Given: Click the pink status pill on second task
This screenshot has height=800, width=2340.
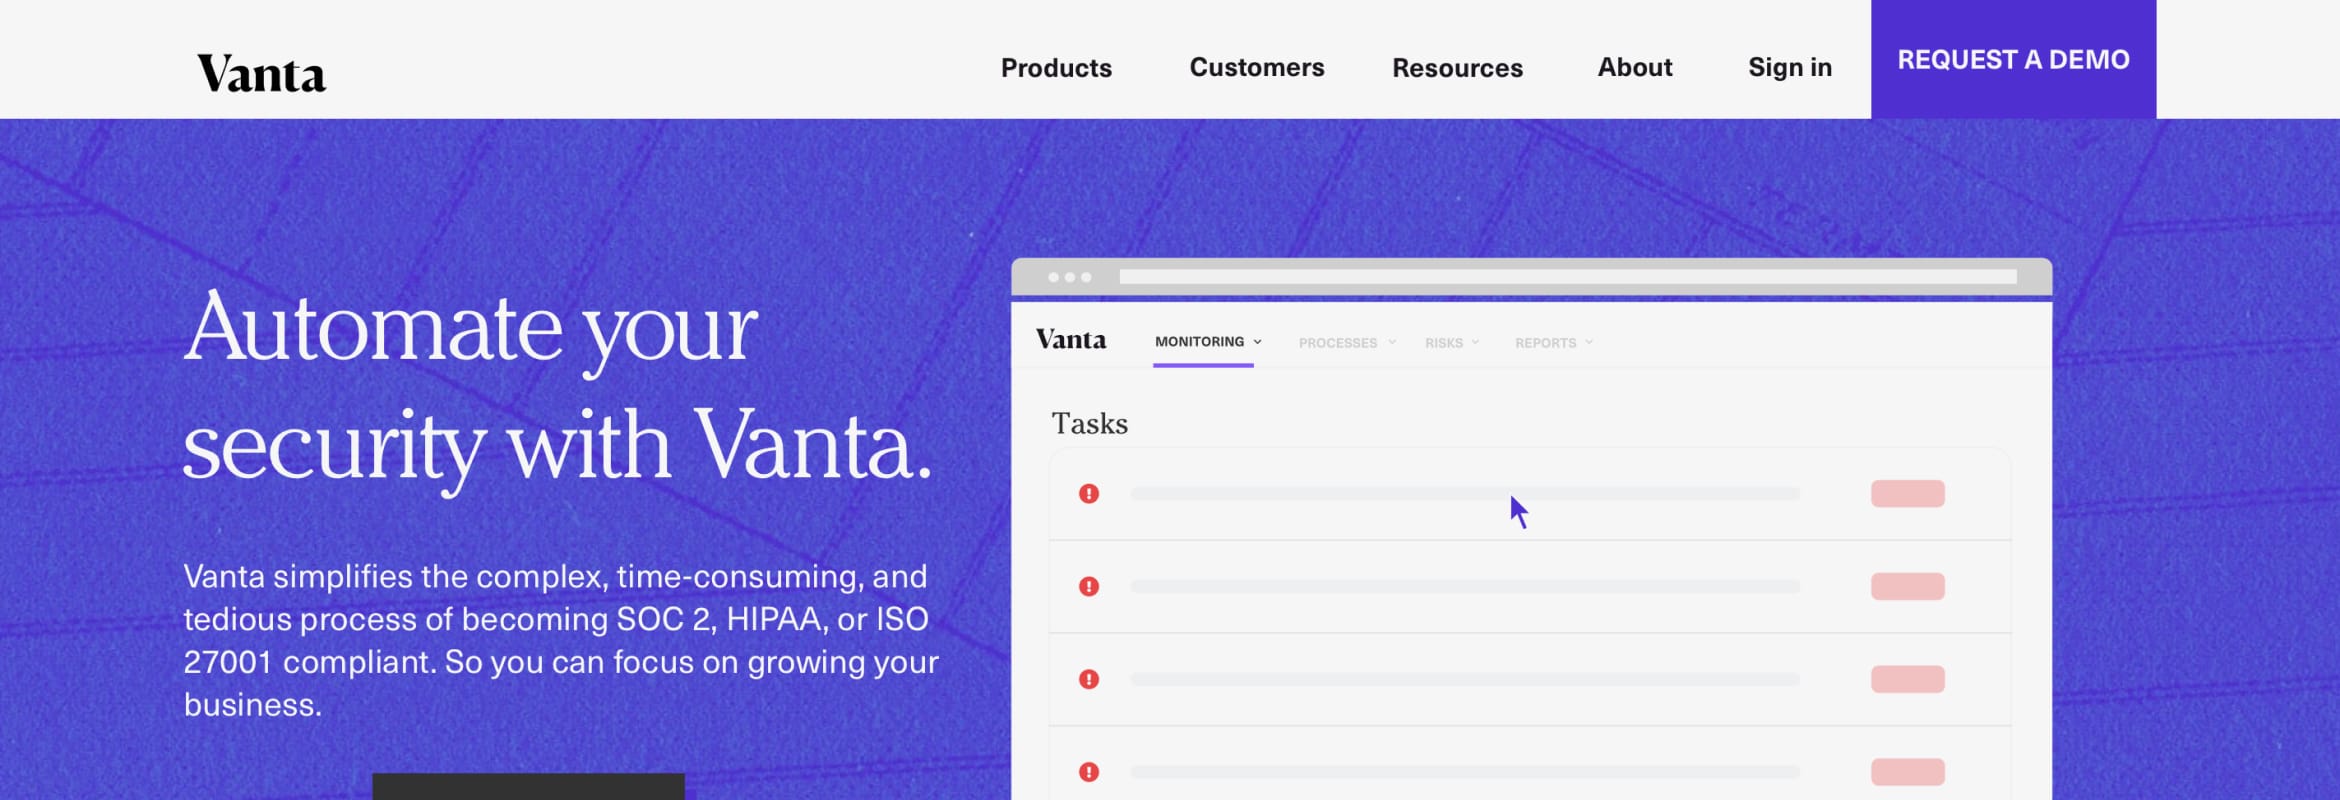Looking at the screenshot, I should [x=1908, y=586].
